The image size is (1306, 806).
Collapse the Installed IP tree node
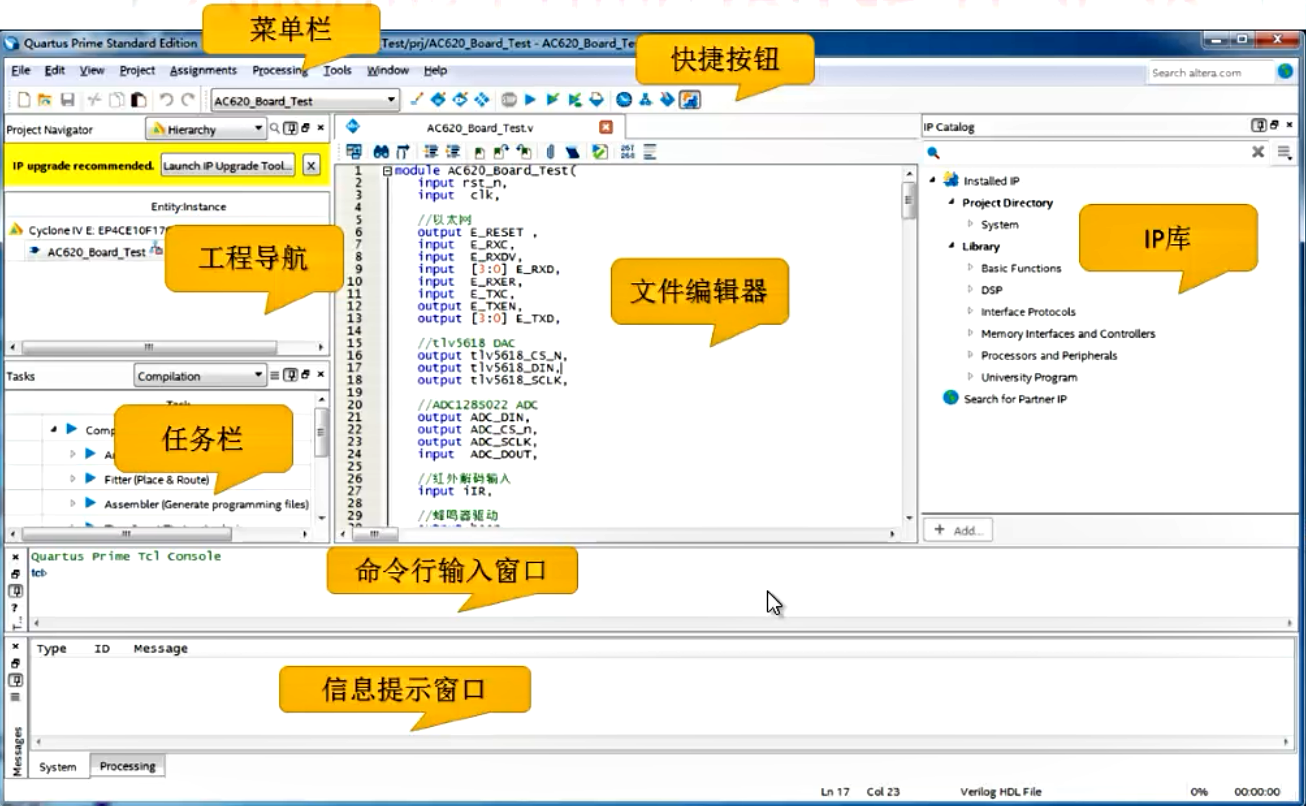pyautogui.click(x=932, y=181)
